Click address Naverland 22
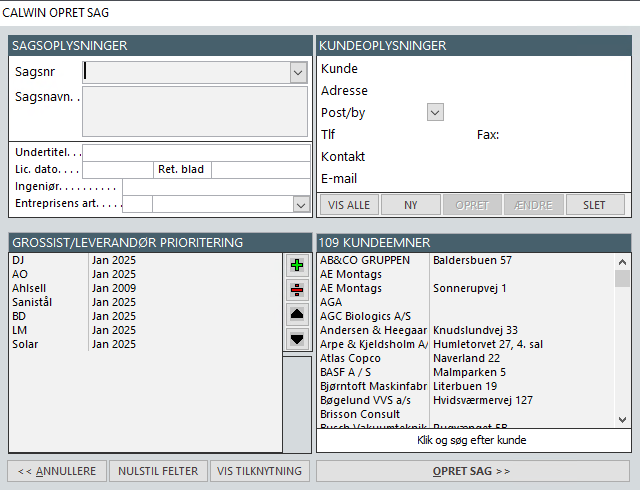 pos(467,358)
